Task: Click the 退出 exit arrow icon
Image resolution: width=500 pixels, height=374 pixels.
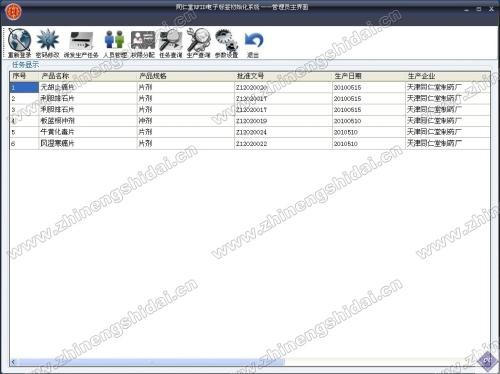Action: click(253, 43)
